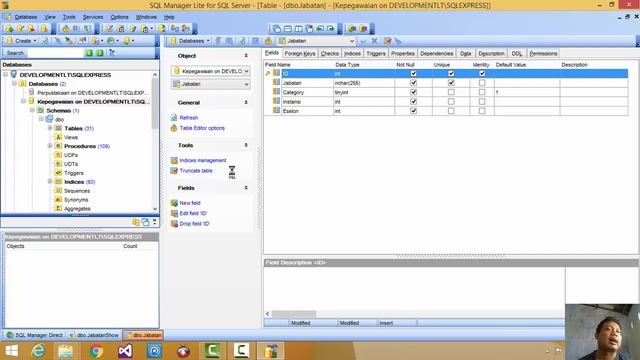Click the Search input field
The image size is (640, 360).
coord(55,53)
